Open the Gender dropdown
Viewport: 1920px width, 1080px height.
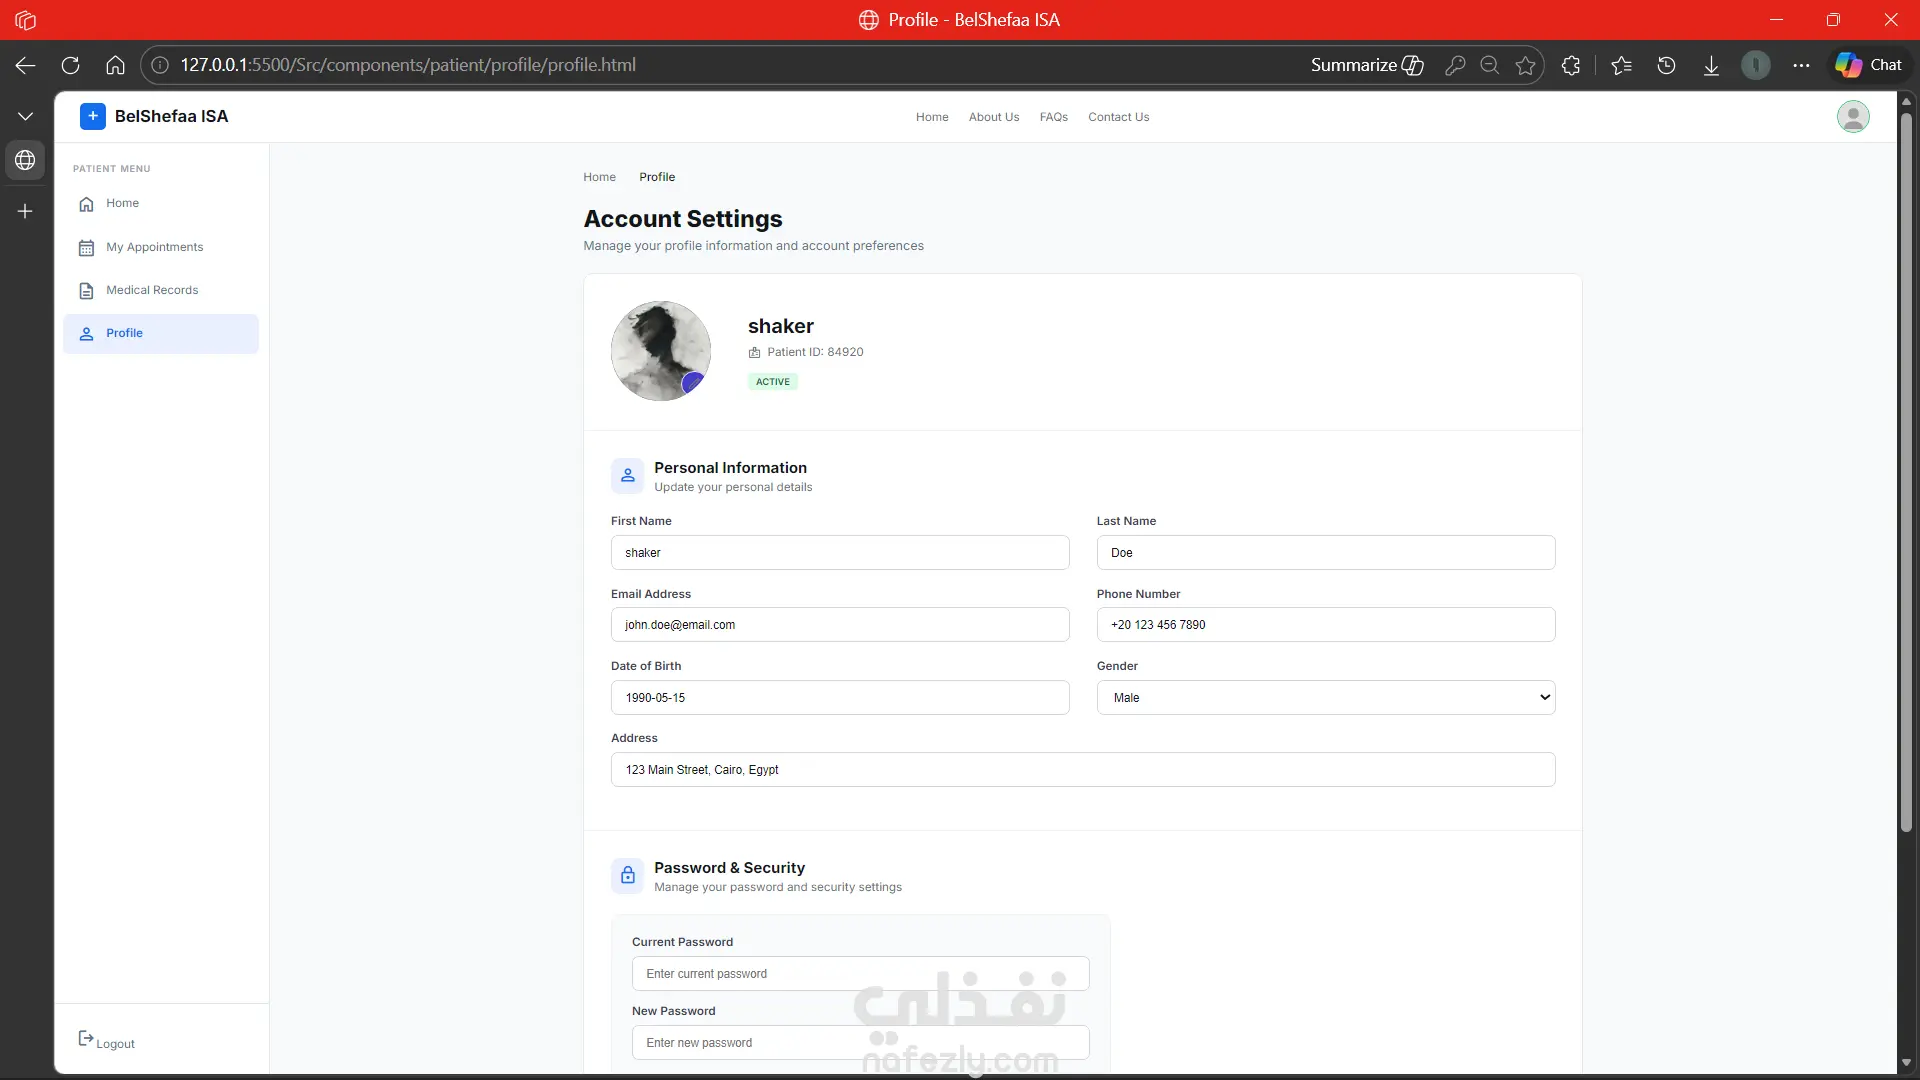pos(1325,697)
